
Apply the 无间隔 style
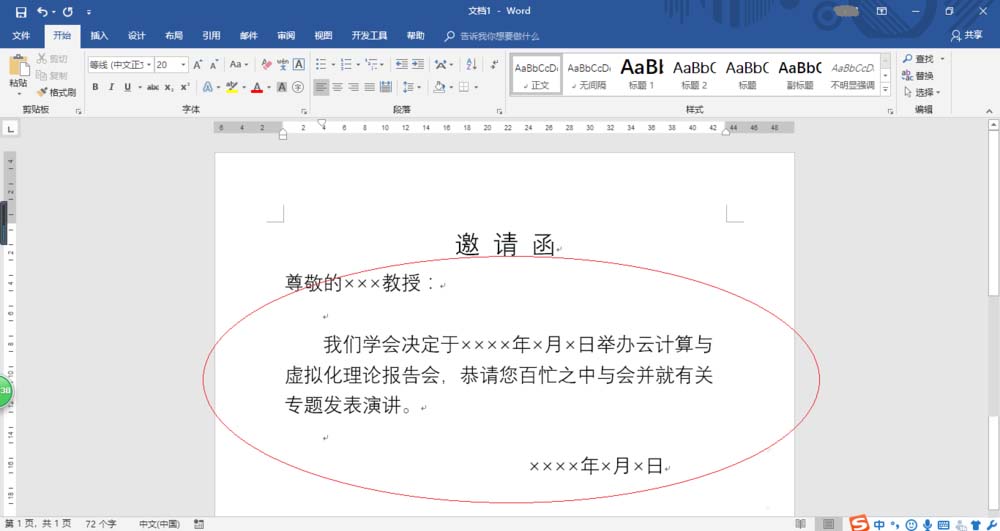pyautogui.click(x=589, y=74)
